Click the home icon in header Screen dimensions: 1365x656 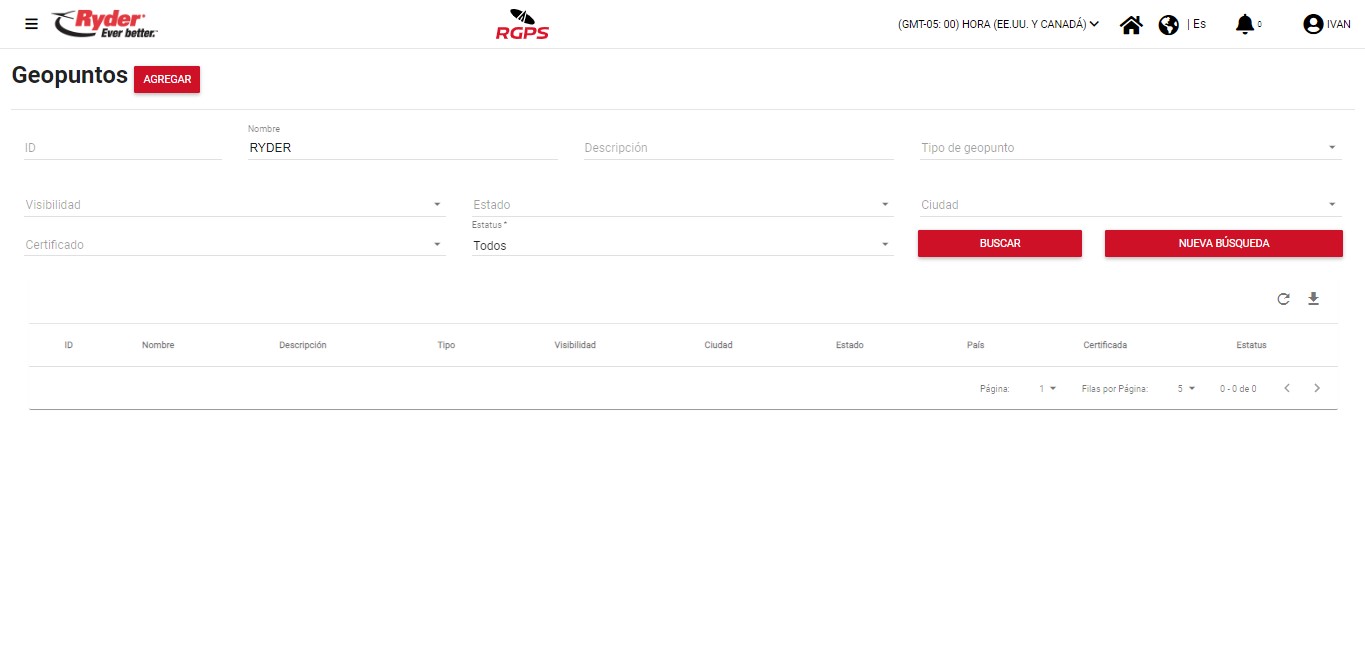1131,25
